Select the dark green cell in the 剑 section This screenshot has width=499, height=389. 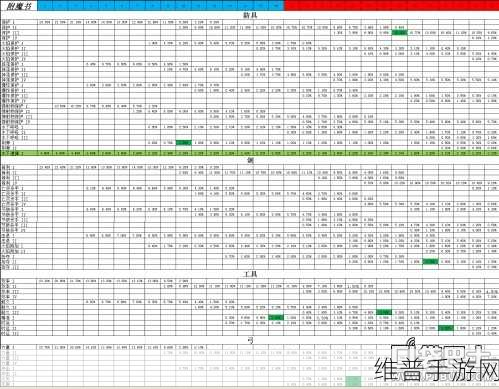pyautogui.click(x=430, y=262)
